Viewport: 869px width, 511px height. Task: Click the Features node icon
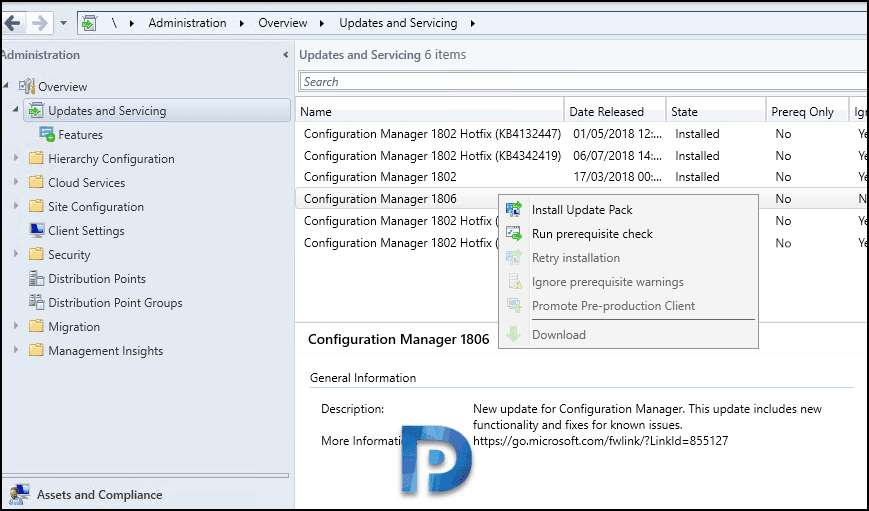click(47, 134)
